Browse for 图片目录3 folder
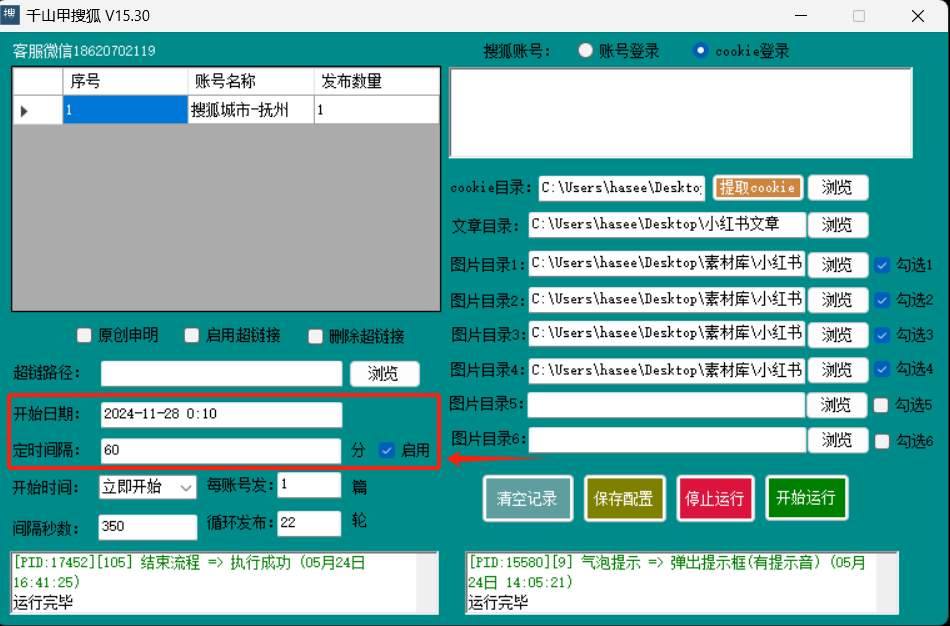The width and height of the screenshot is (950, 626). pos(838,335)
